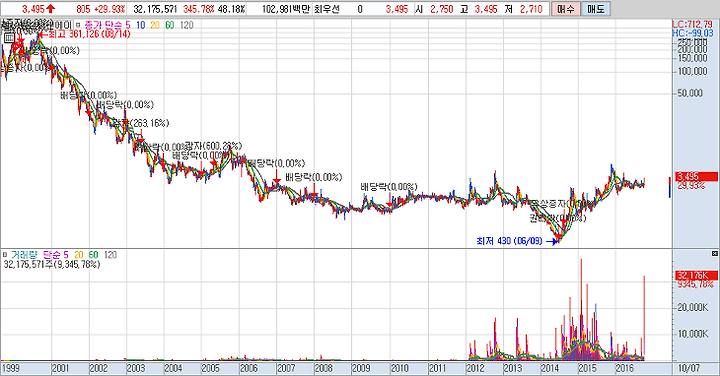720x376 pixels.
Task: Select the 5-day price moving average label
Action: 128,25
